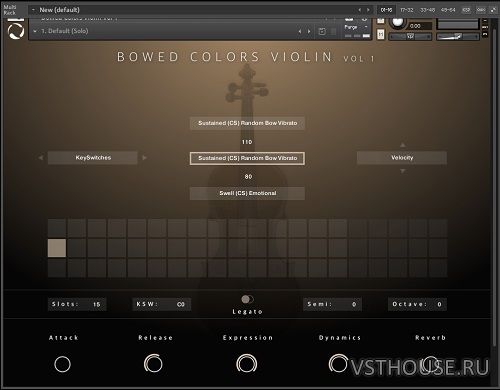Save the current snapshot icon
This screenshot has height=390, width=500.
click(x=322, y=31)
